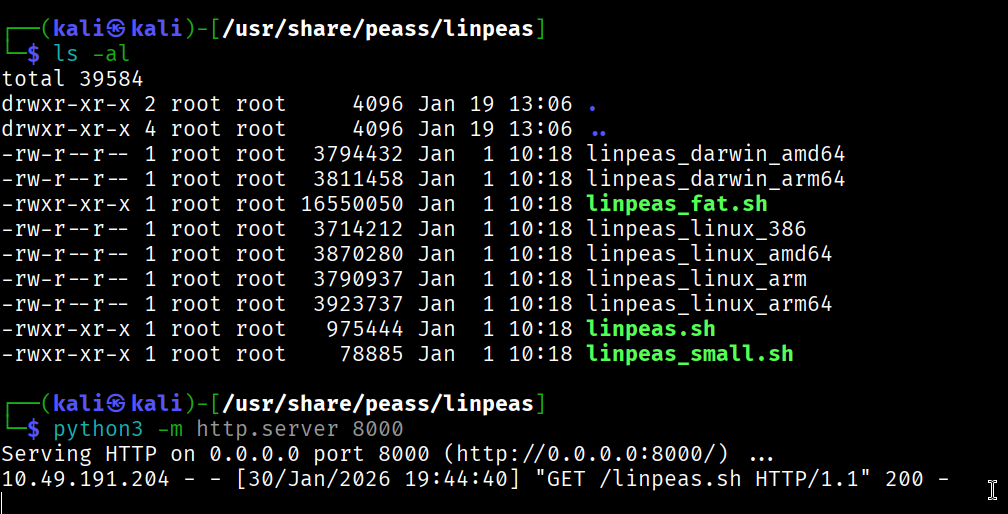
Task: Click the linpeas_linux_amd64 filename
Action: pos(709,254)
